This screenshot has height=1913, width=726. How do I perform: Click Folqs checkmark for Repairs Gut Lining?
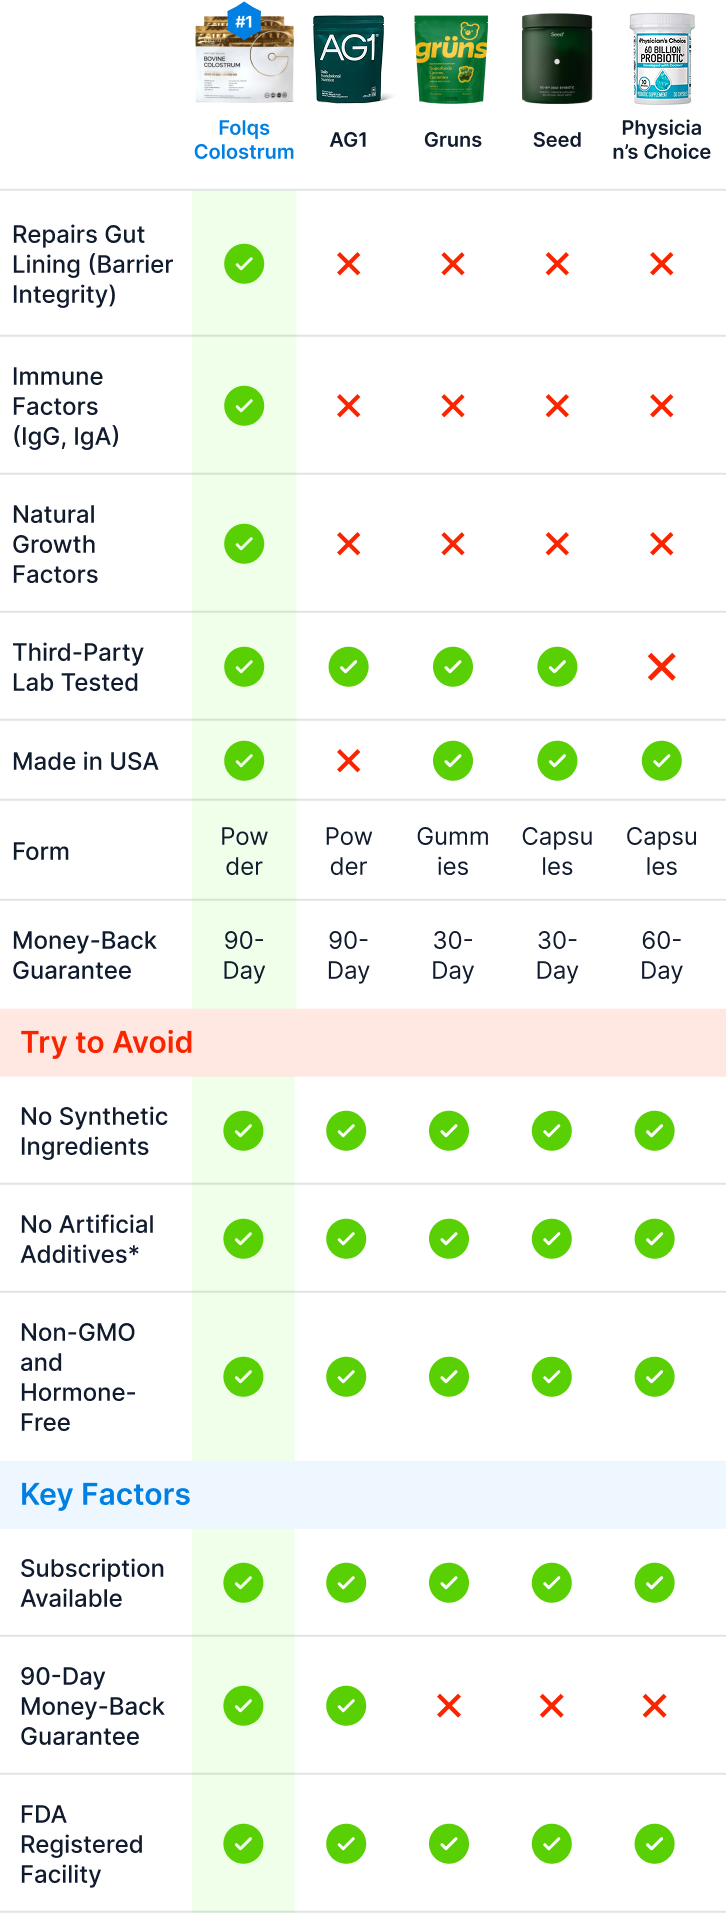[244, 264]
